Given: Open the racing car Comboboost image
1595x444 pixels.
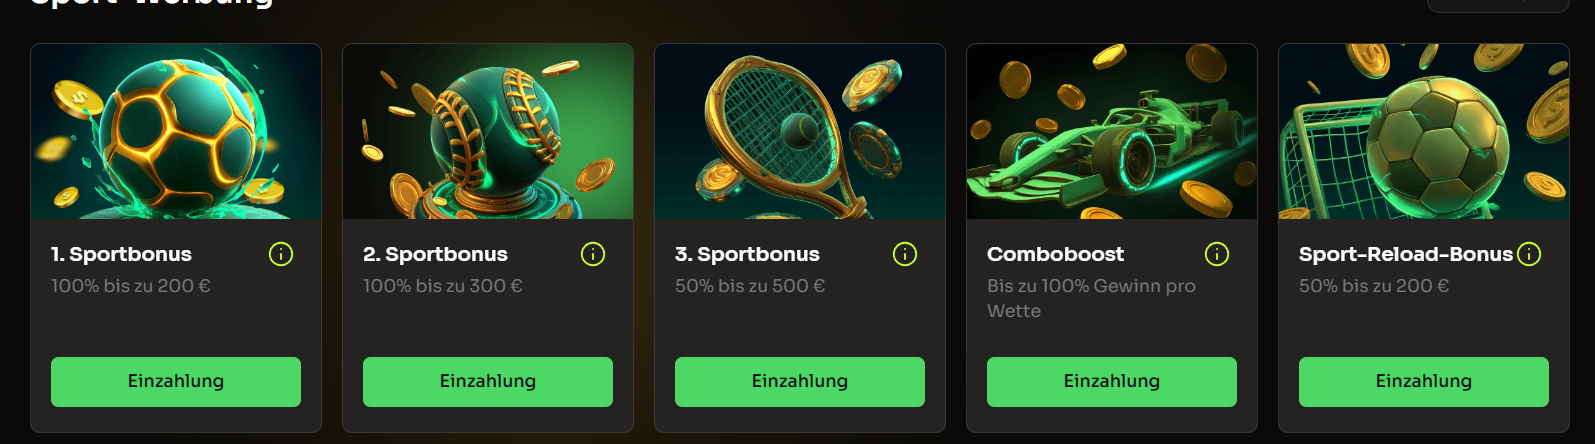Looking at the screenshot, I should tap(1112, 131).
